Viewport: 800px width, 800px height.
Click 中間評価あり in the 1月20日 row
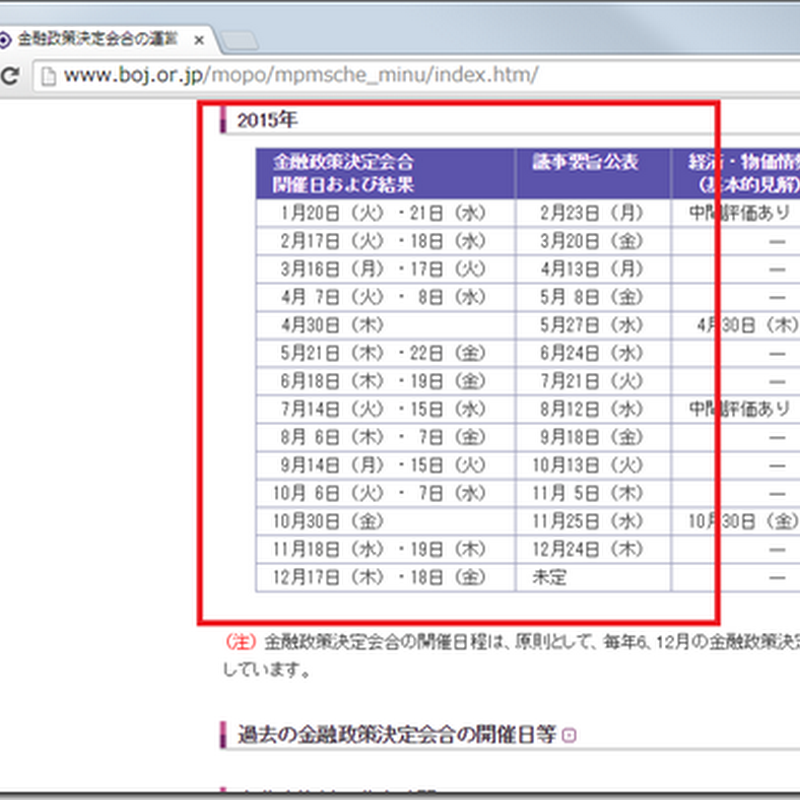(739, 213)
